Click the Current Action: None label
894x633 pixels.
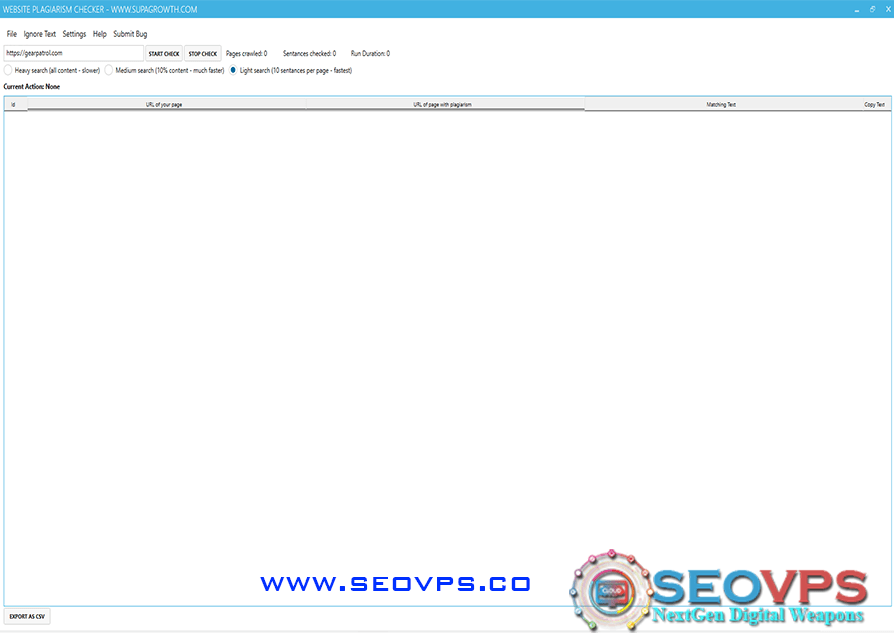(x=32, y=87)
